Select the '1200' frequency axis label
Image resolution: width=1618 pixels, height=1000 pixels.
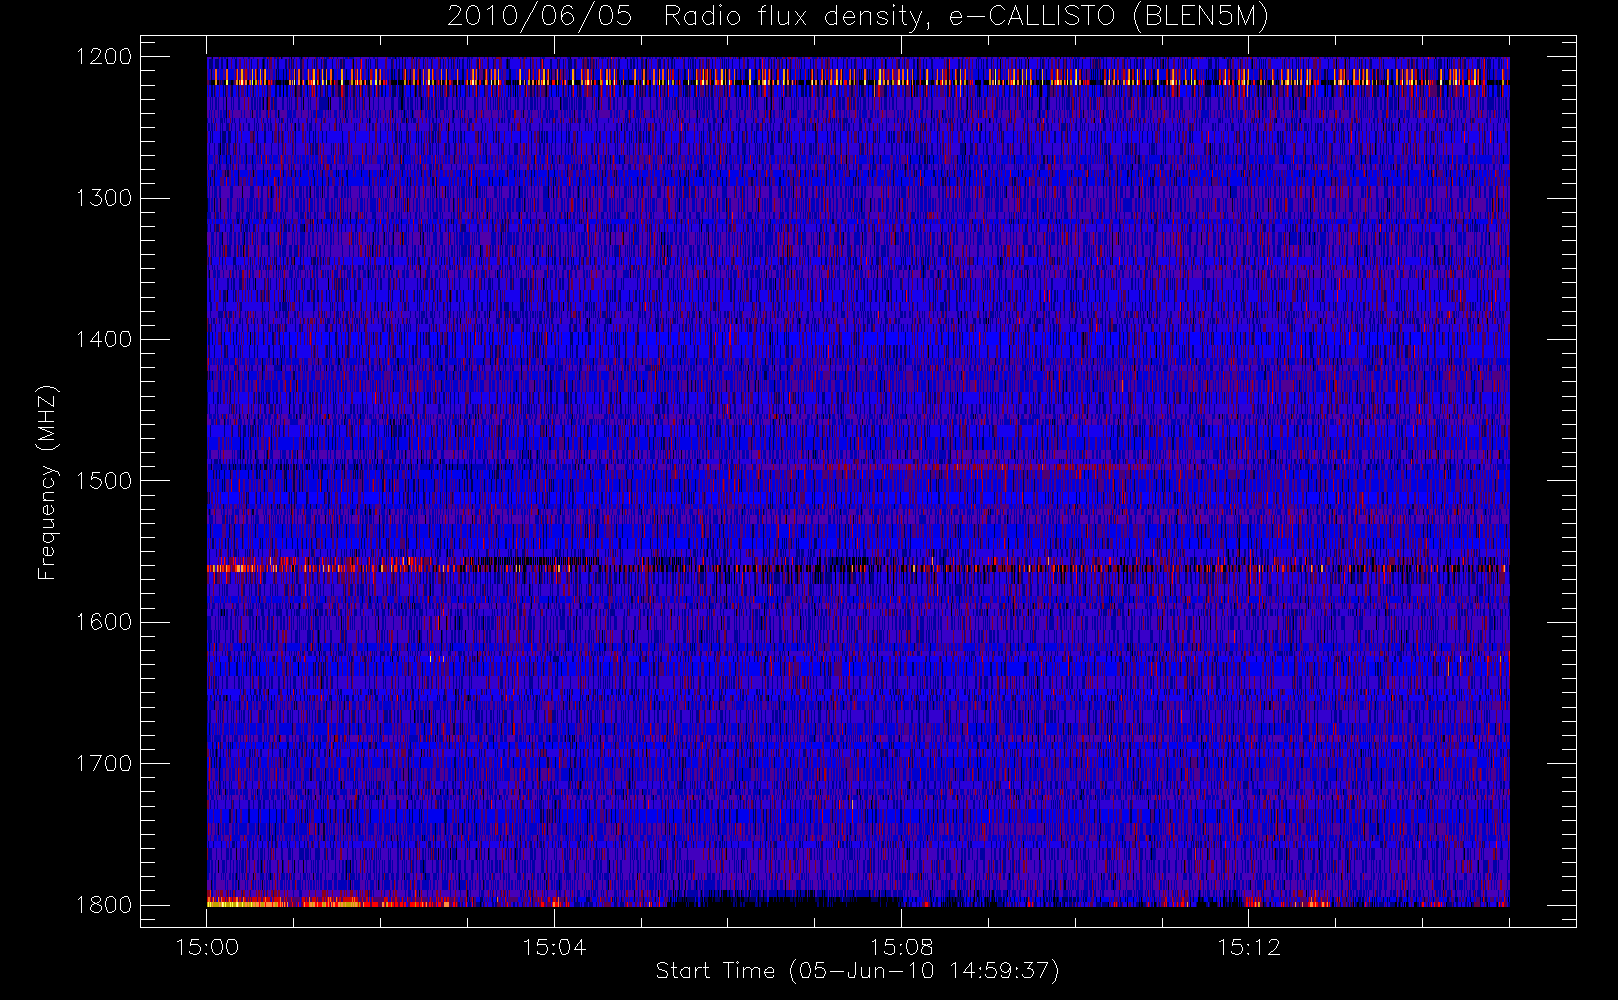tap(104, 56)
